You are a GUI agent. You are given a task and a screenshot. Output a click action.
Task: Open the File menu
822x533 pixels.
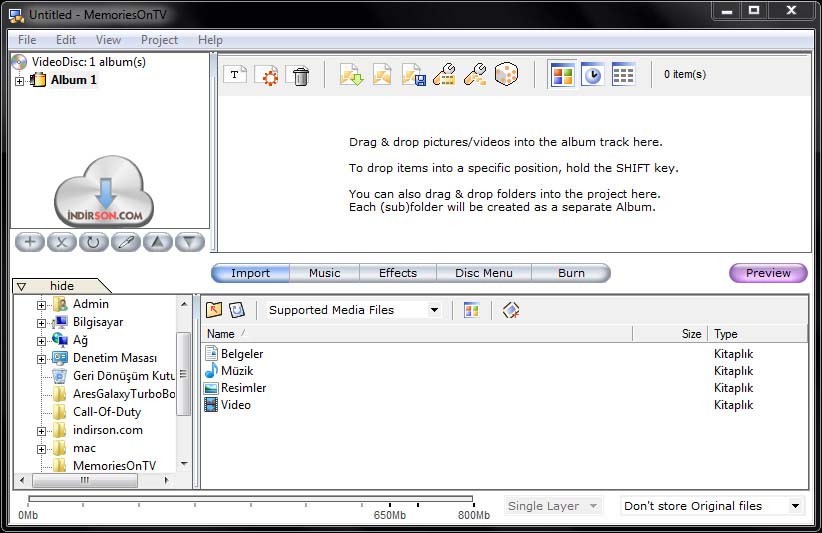click(27, 40)
